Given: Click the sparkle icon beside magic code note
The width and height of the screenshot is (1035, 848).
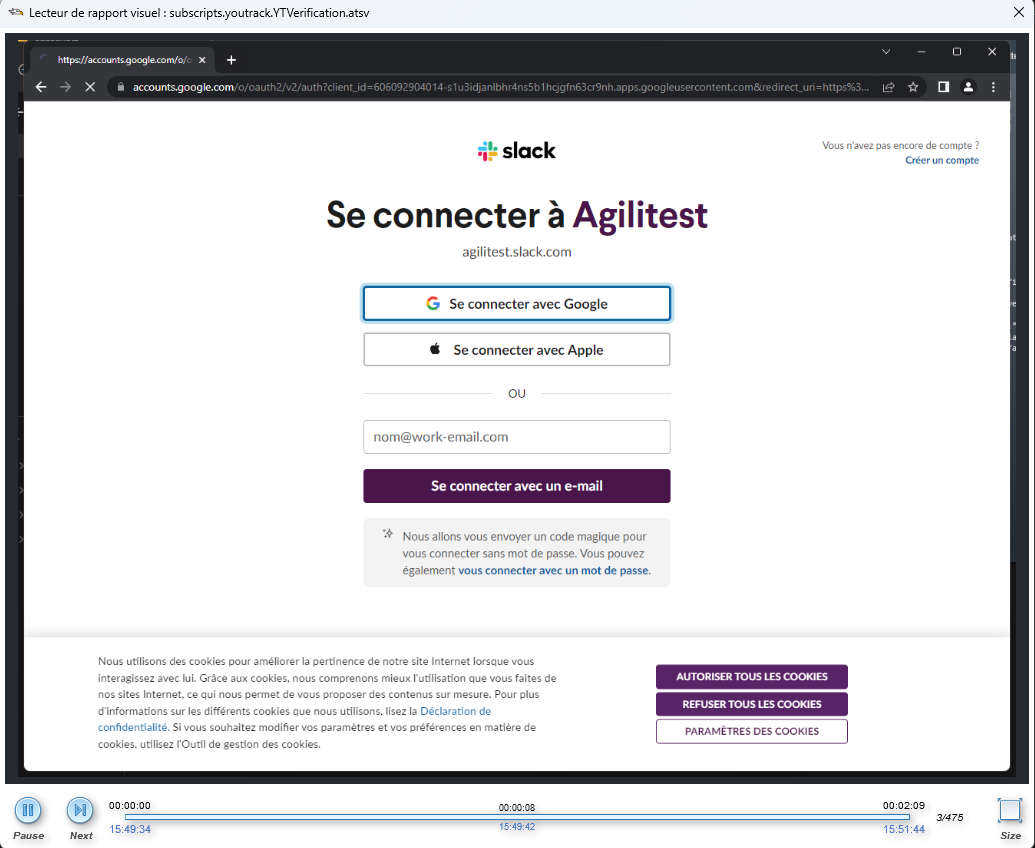Looking at the screenshot, I should [388, 534].
